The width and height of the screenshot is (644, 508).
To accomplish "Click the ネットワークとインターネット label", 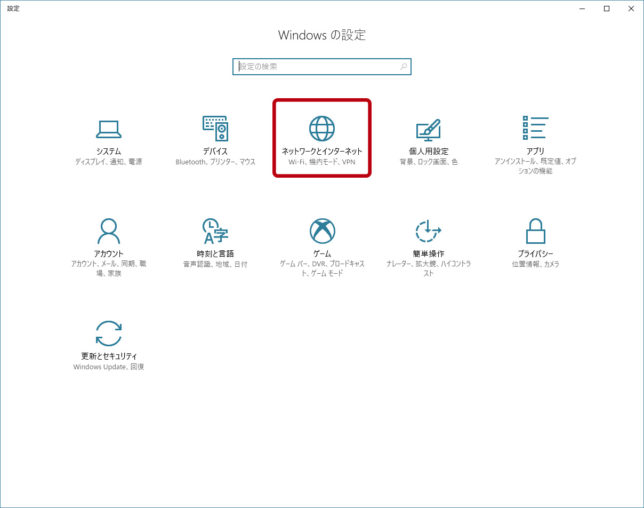I will [322, 151].
